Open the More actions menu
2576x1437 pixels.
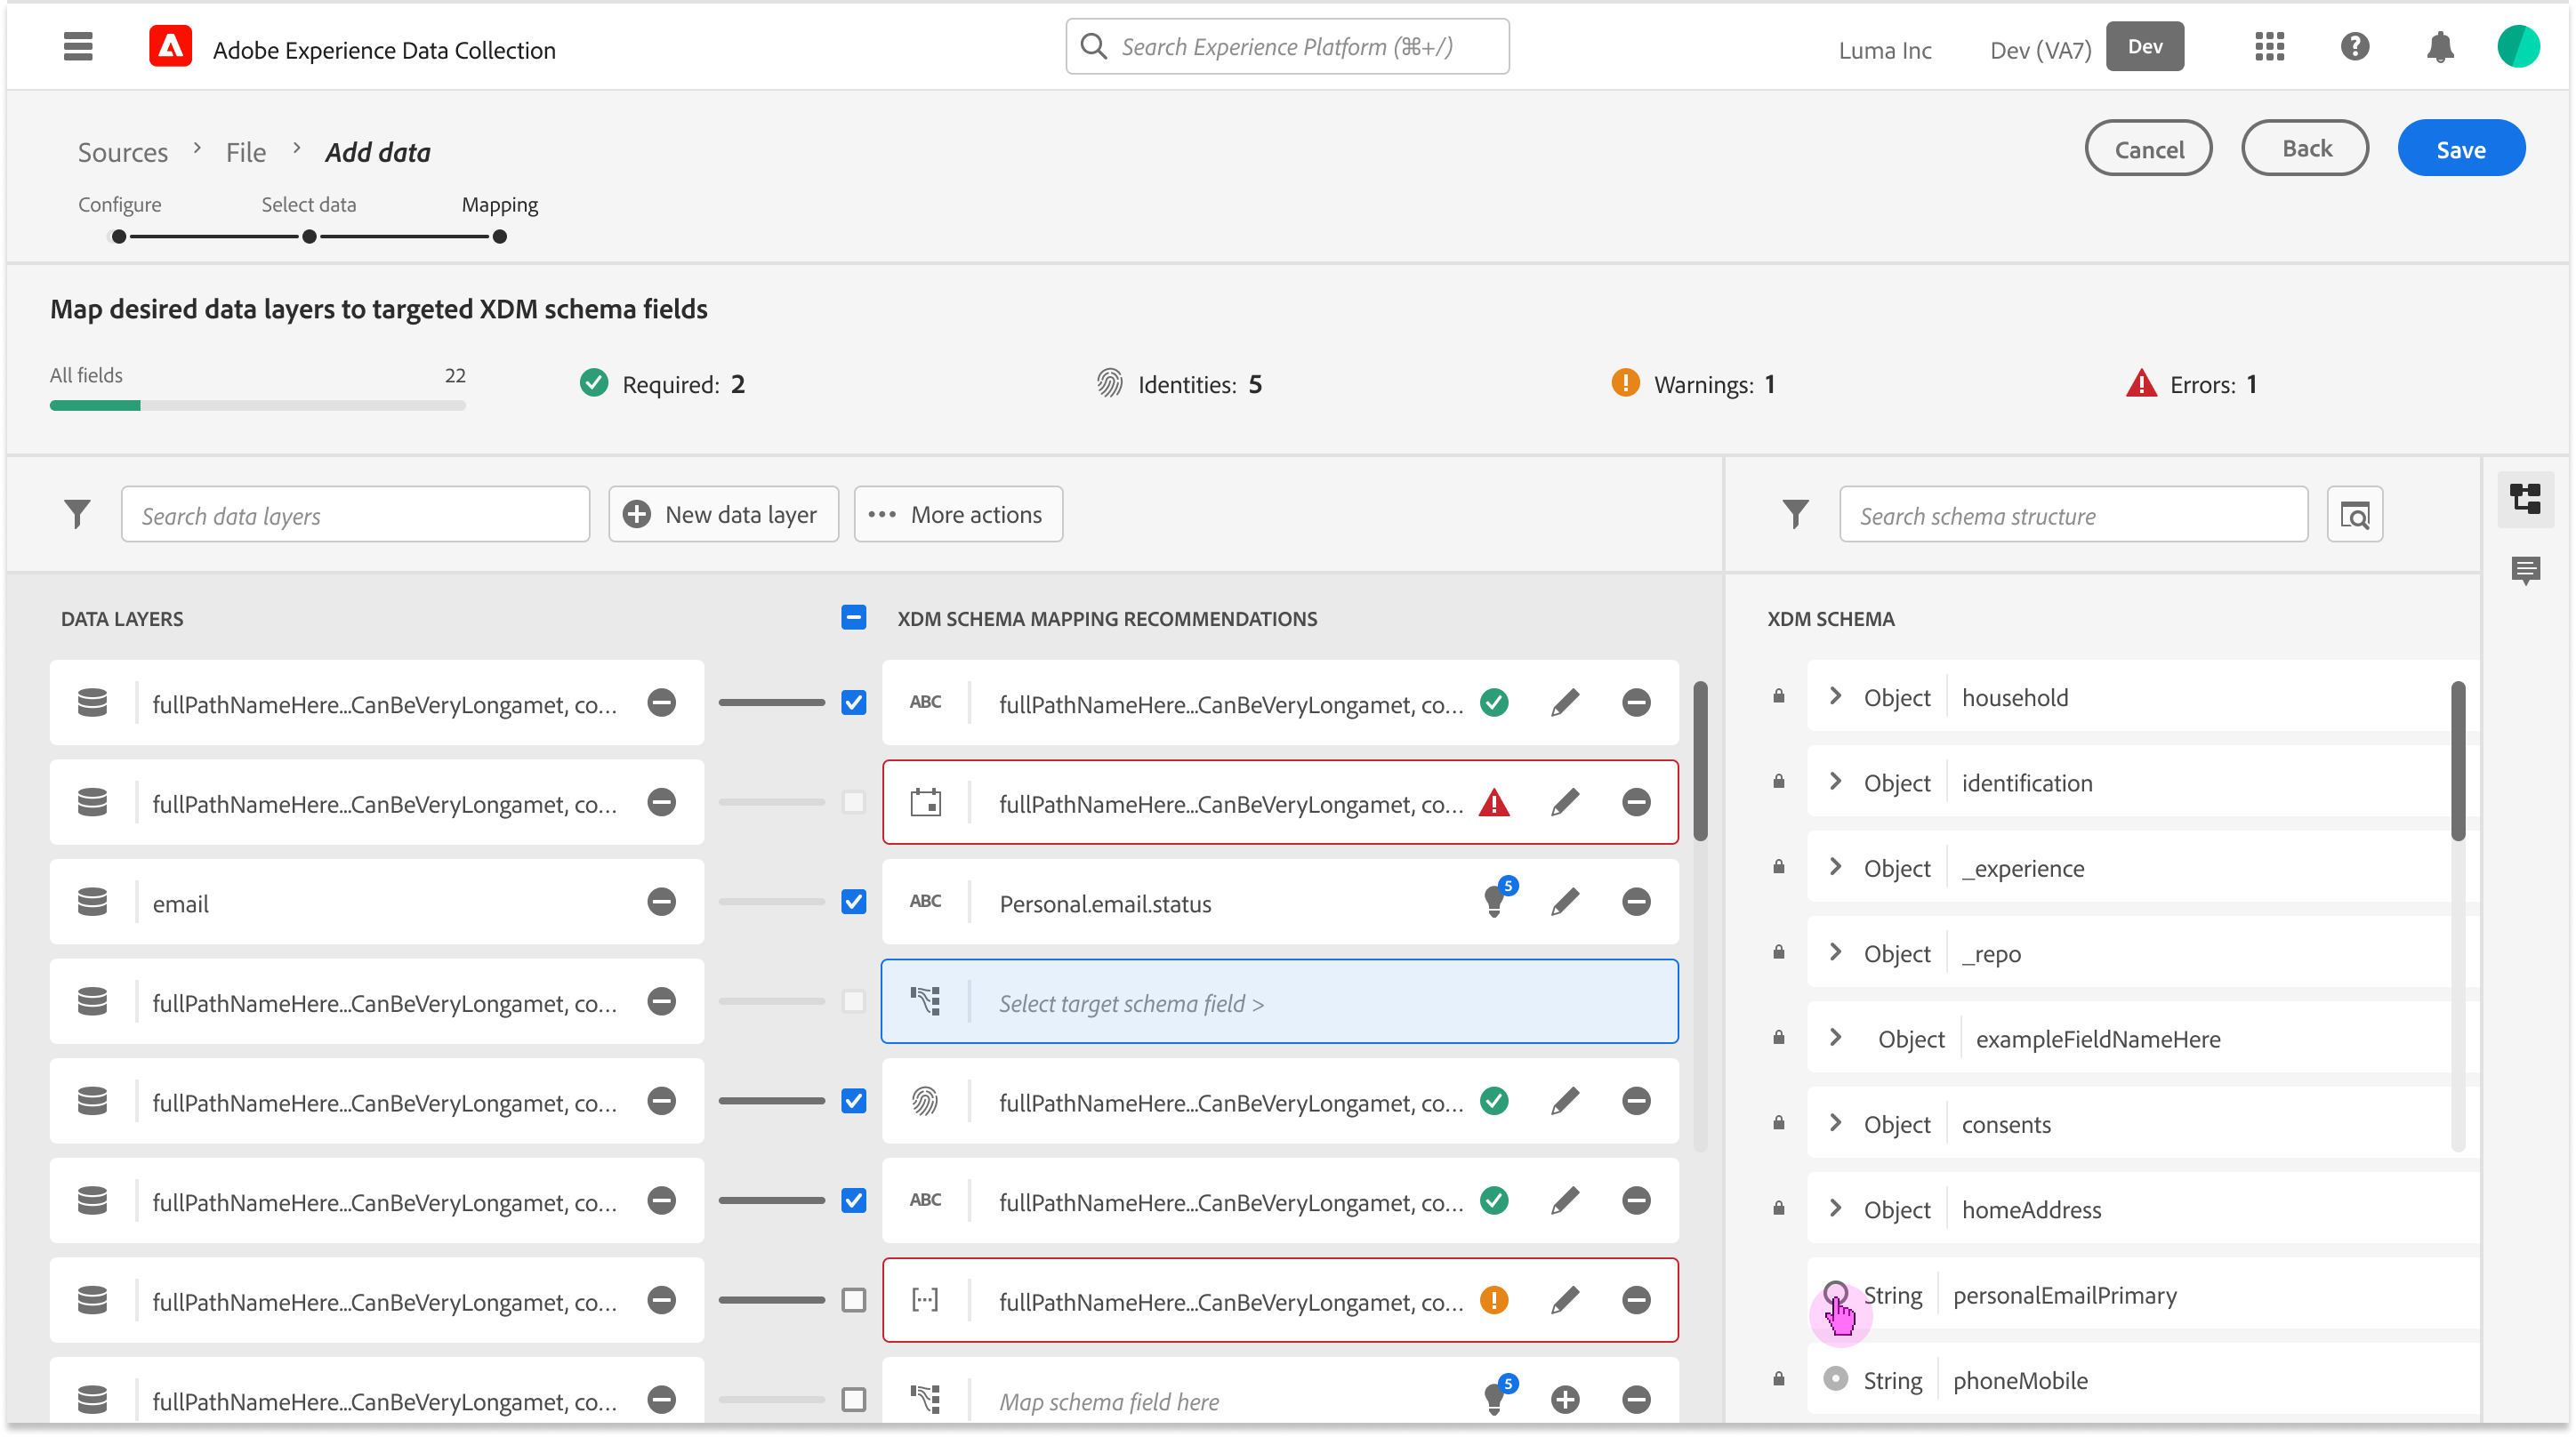tap(957, 513)
